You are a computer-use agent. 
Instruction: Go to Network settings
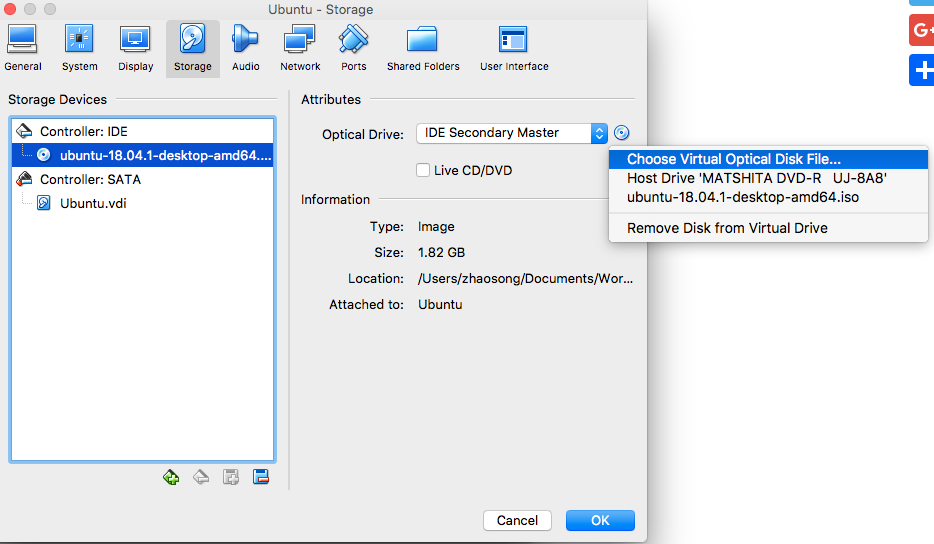(300, 48)
